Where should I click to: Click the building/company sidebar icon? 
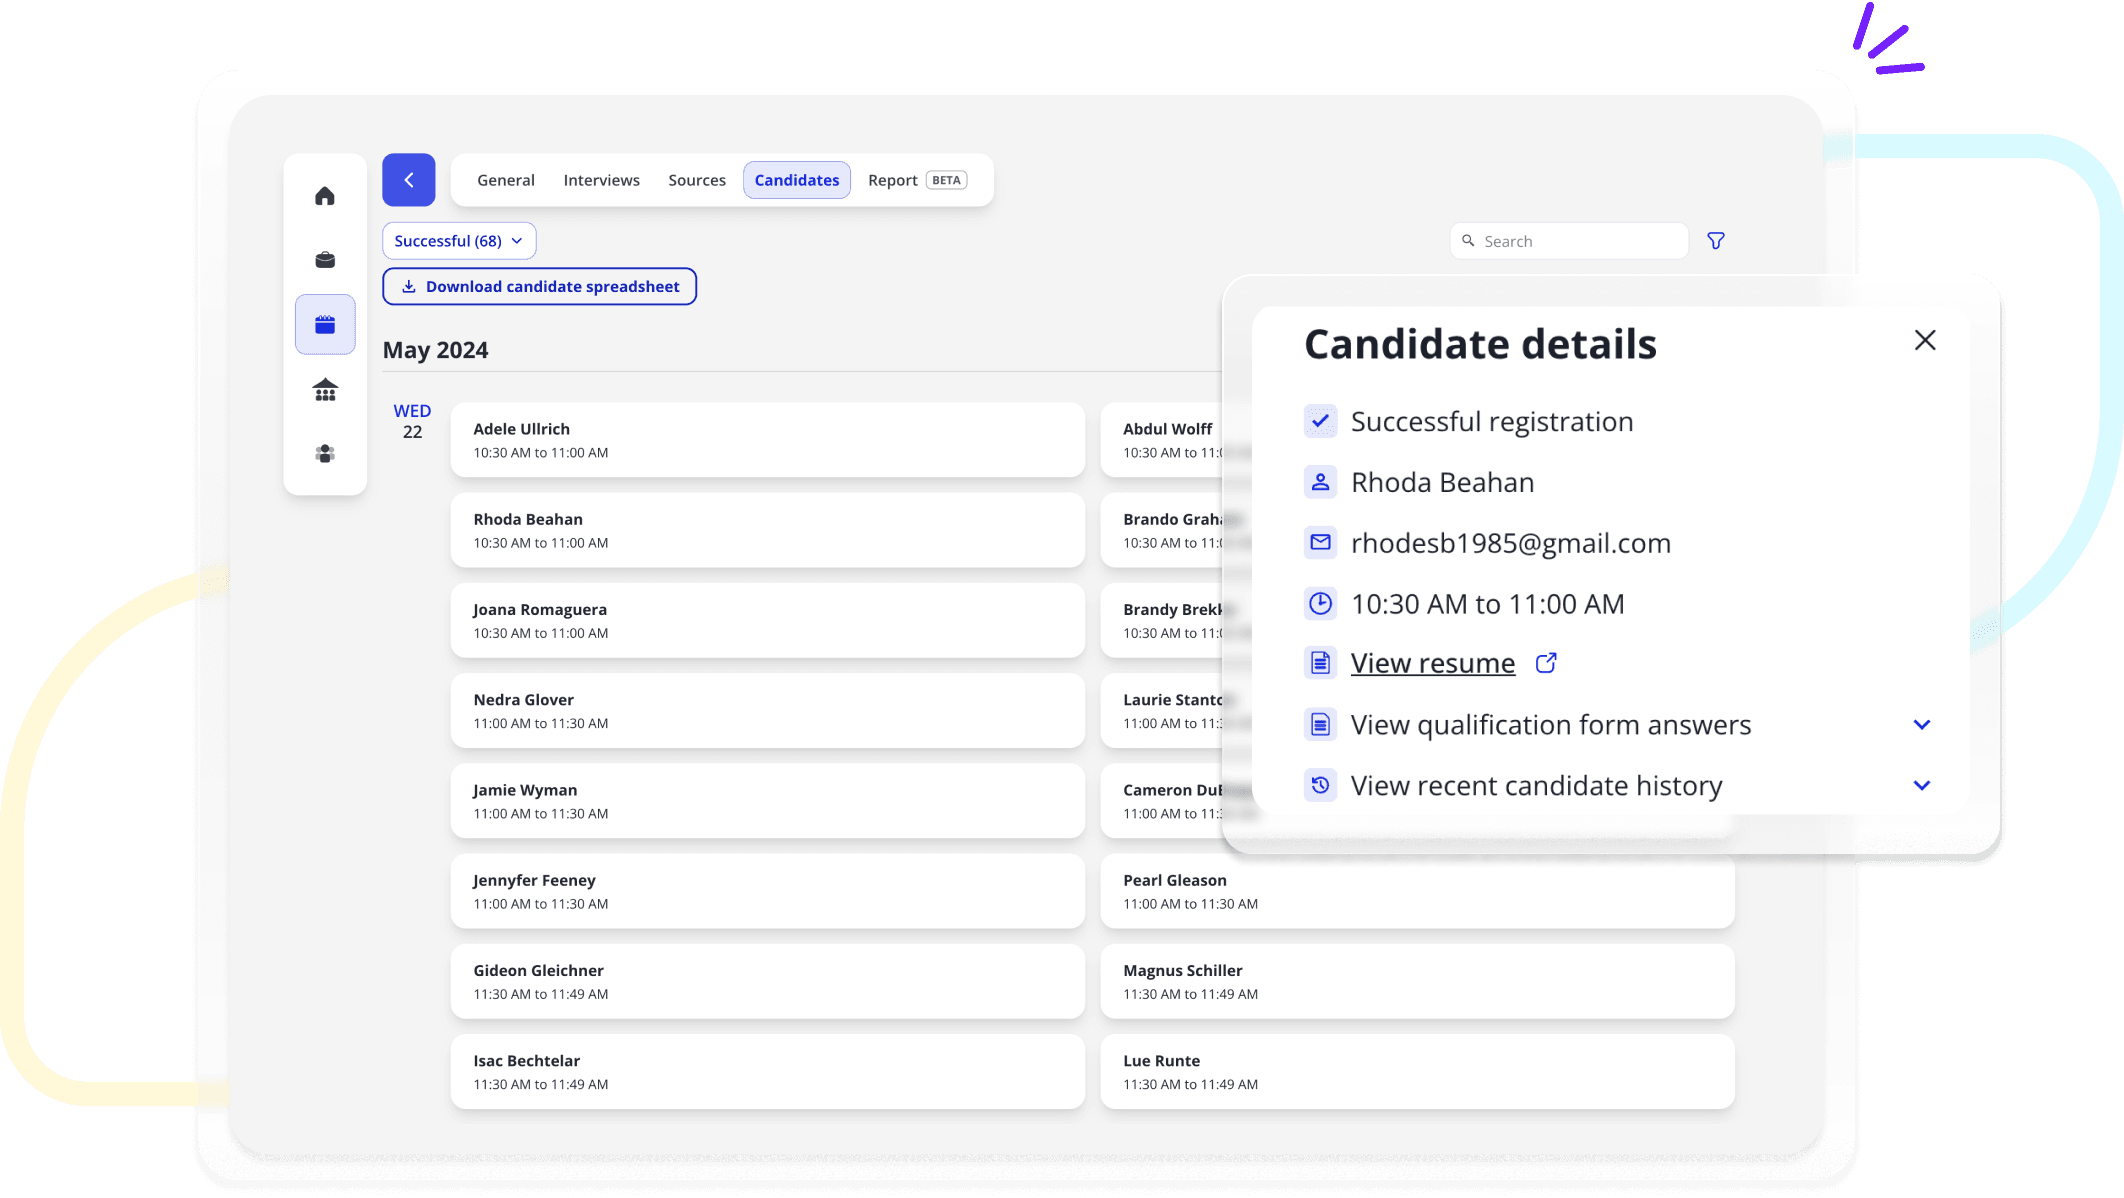click(325, 388)
